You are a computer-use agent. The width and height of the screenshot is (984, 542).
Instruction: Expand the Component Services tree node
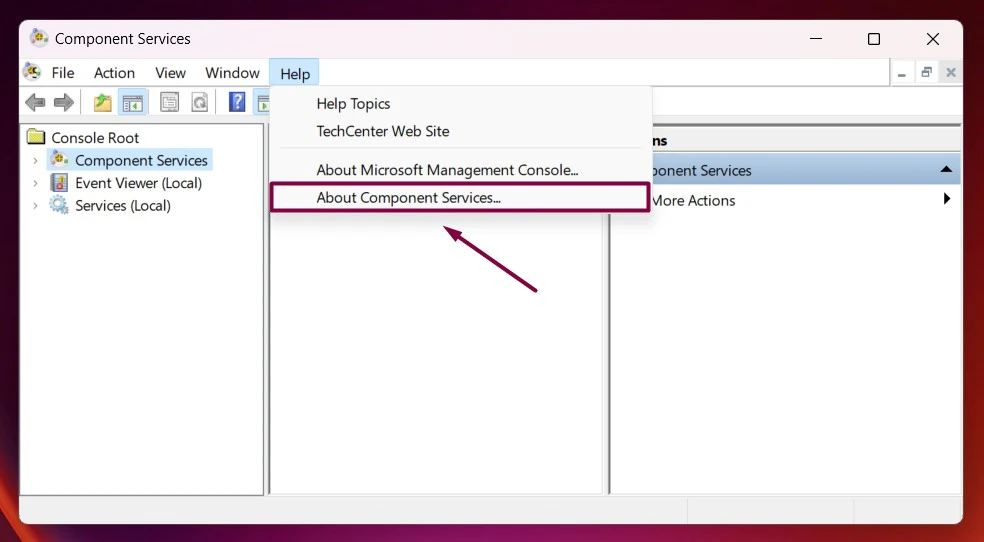pos(36,161)
